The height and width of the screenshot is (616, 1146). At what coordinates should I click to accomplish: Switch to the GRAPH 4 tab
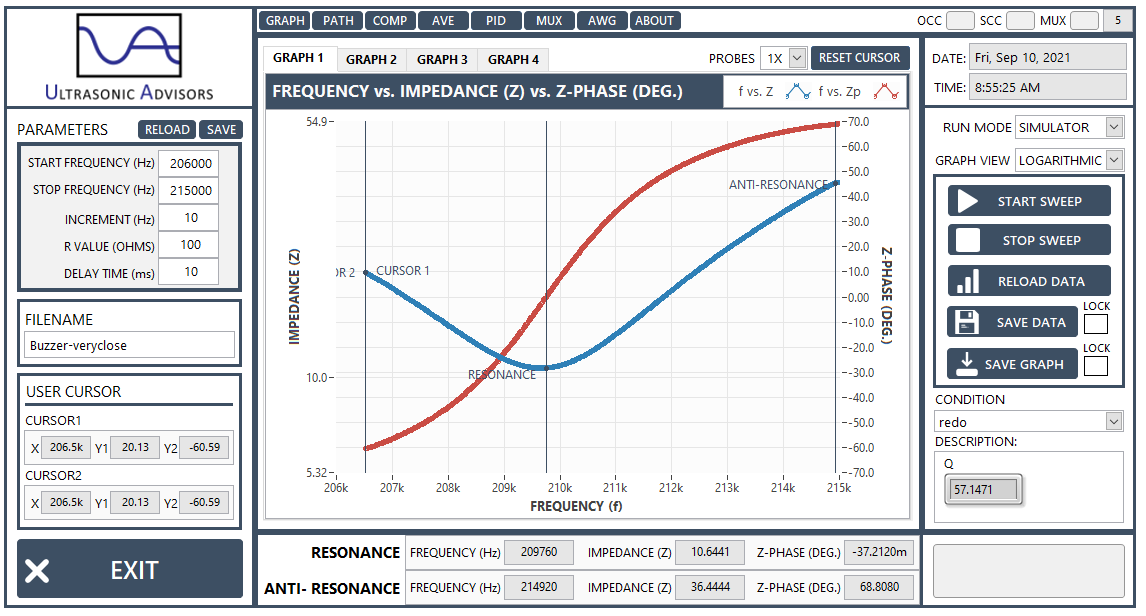tap(513, 60)
